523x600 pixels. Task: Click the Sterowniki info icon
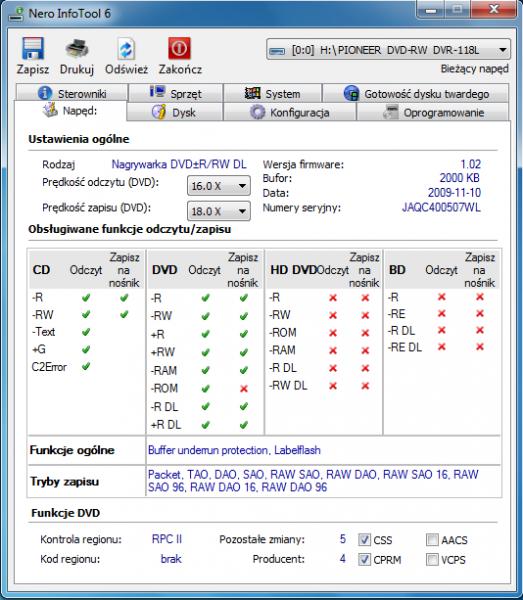45,93
